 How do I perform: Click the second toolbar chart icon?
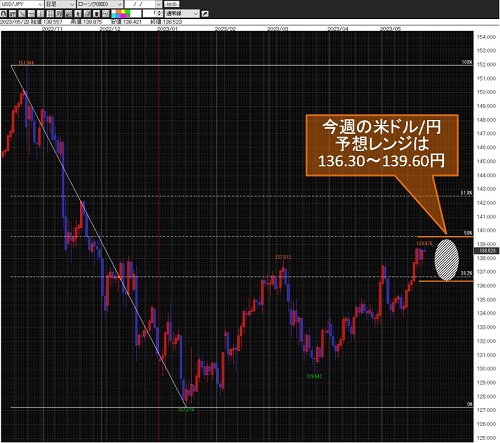(12, 14)
